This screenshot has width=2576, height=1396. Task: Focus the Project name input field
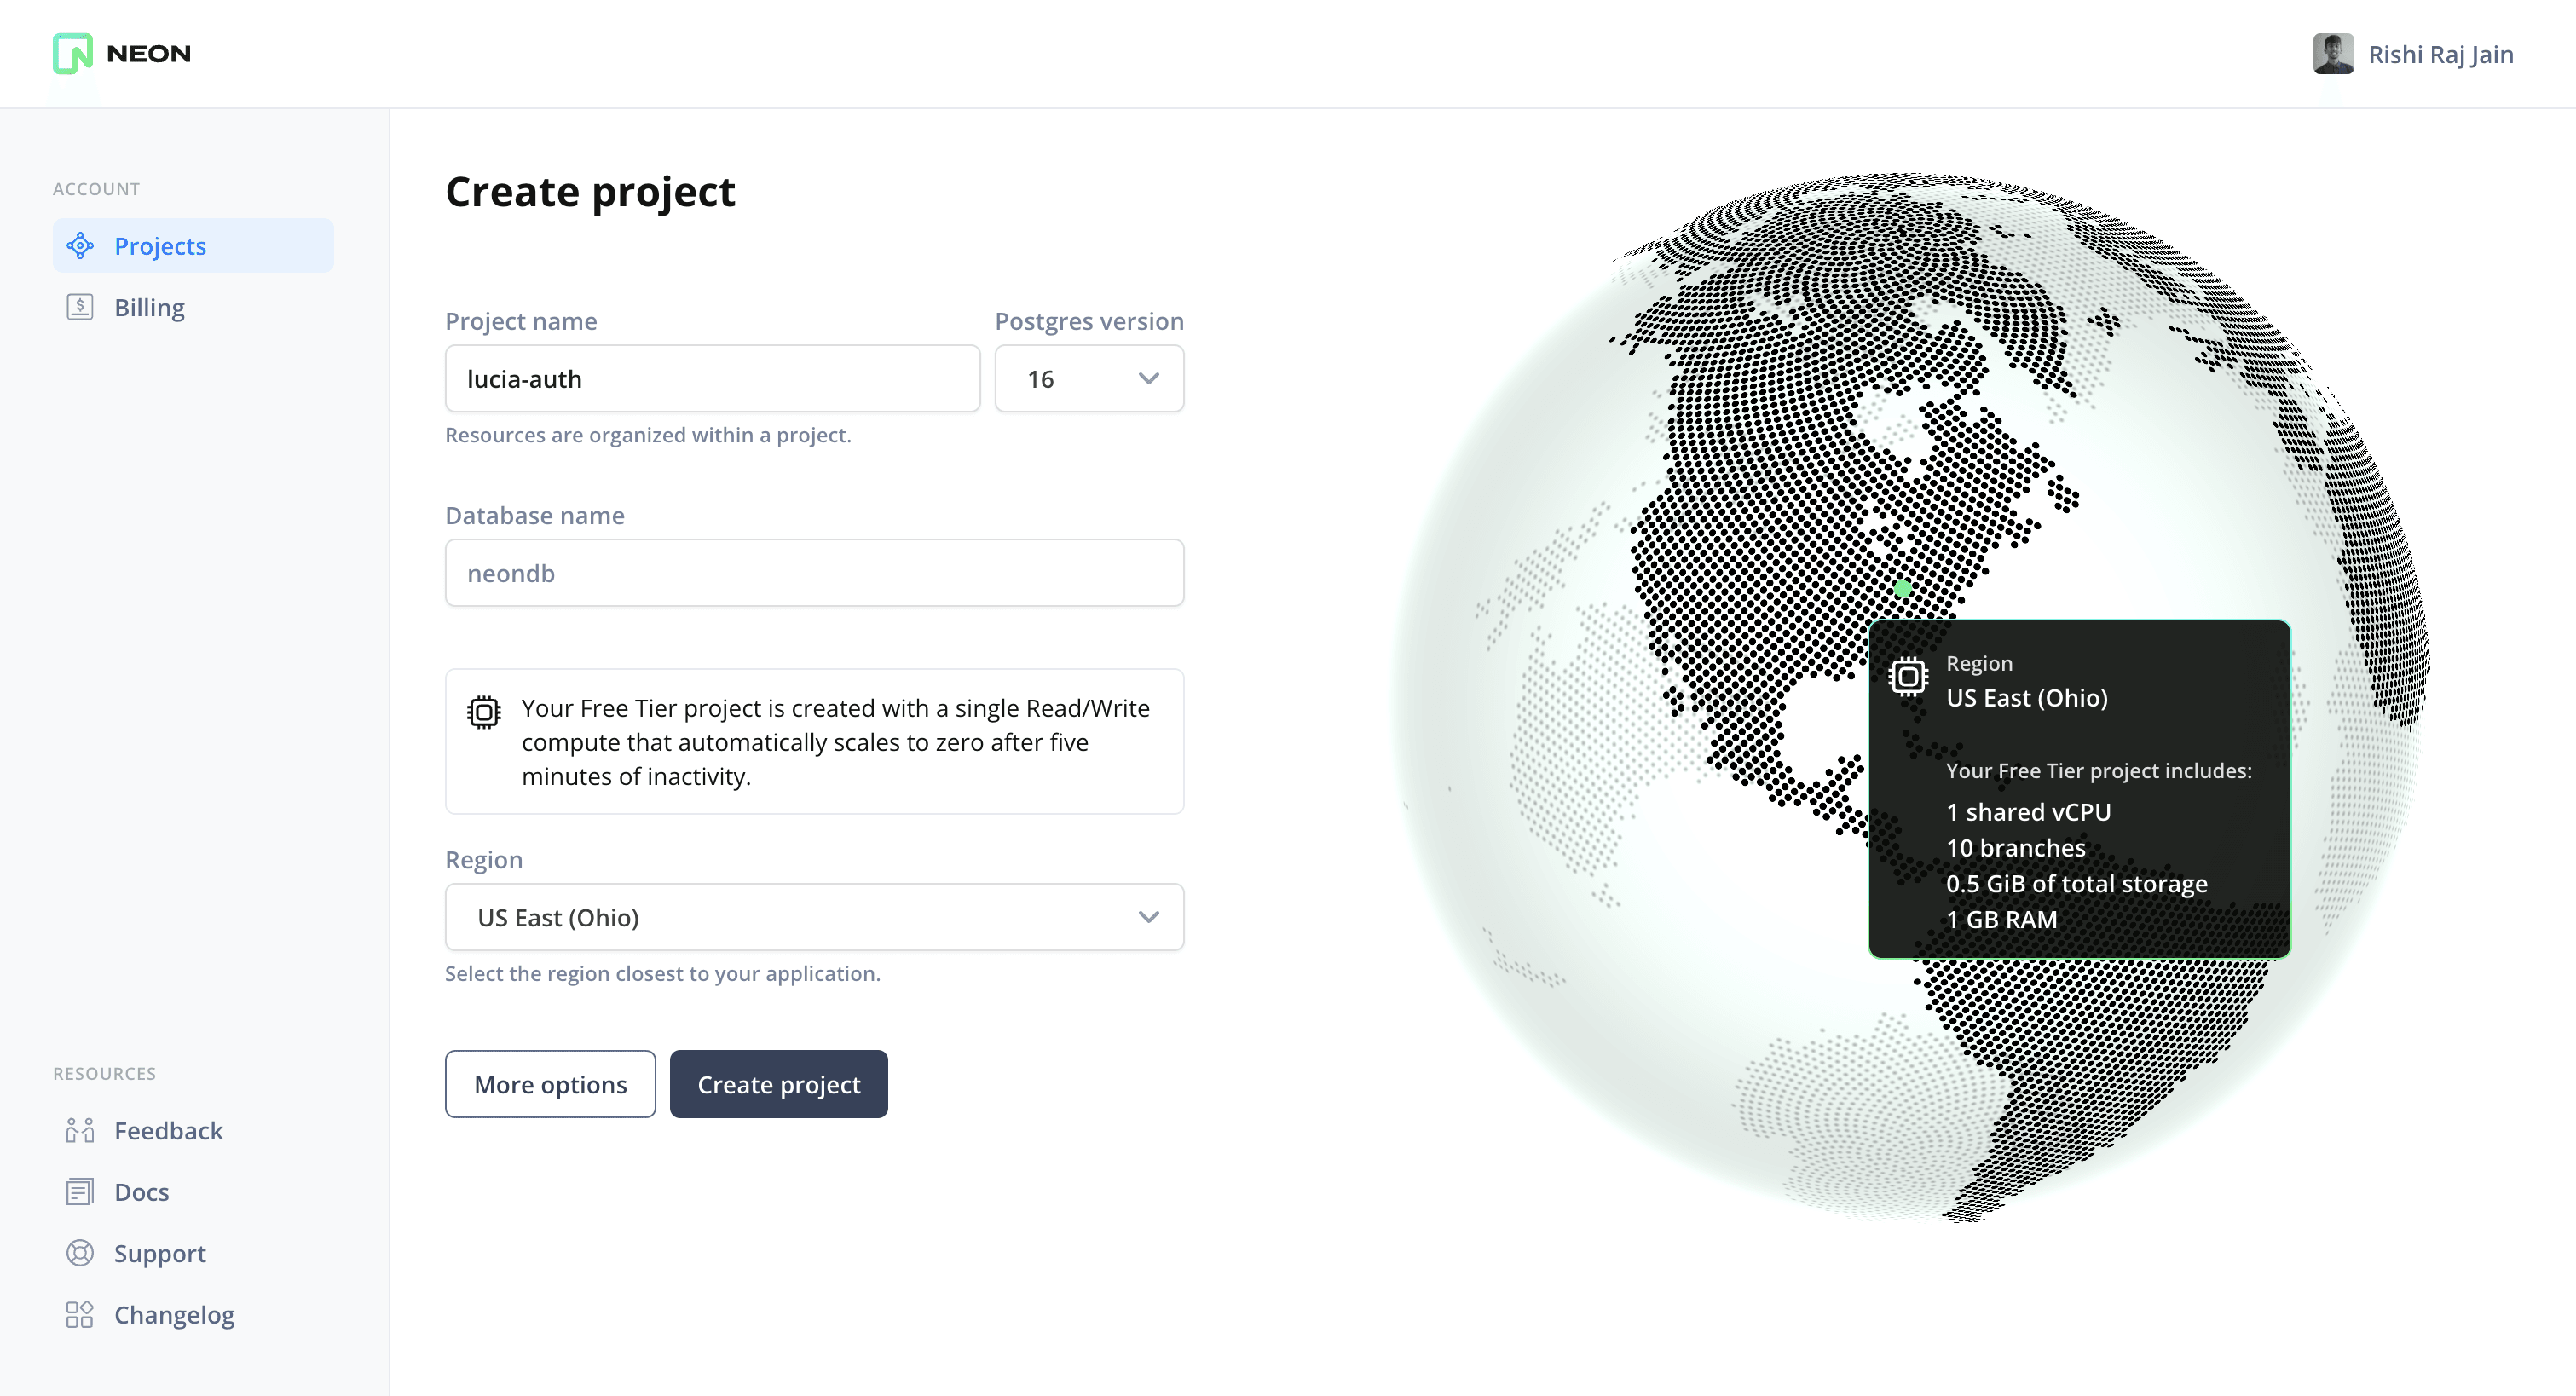[712, 379]
